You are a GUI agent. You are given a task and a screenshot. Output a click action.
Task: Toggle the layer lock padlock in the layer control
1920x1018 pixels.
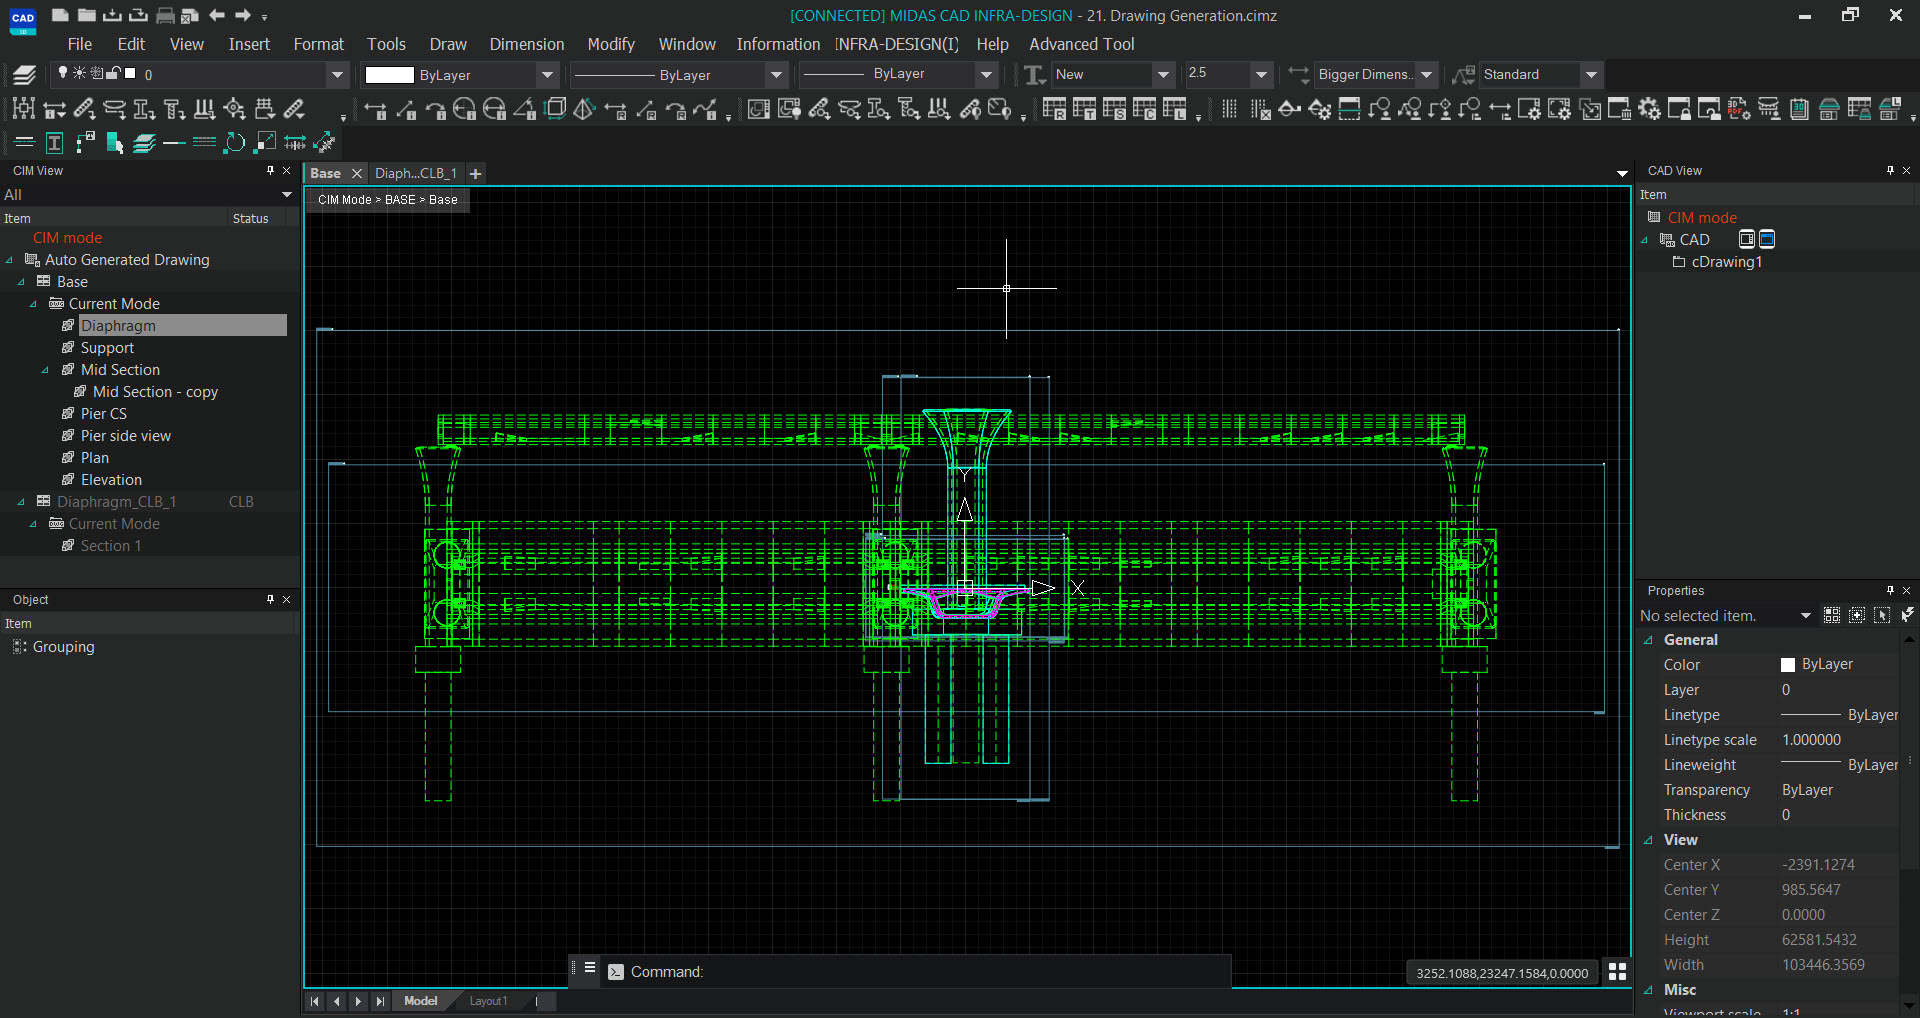(x=112, y=73)
